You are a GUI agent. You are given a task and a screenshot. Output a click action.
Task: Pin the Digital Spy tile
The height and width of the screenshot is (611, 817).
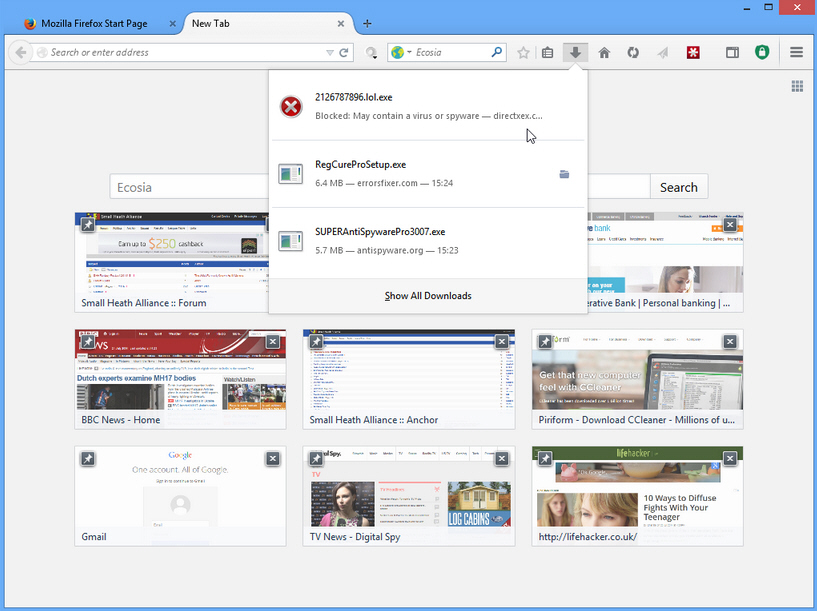[x=316, y=458]
